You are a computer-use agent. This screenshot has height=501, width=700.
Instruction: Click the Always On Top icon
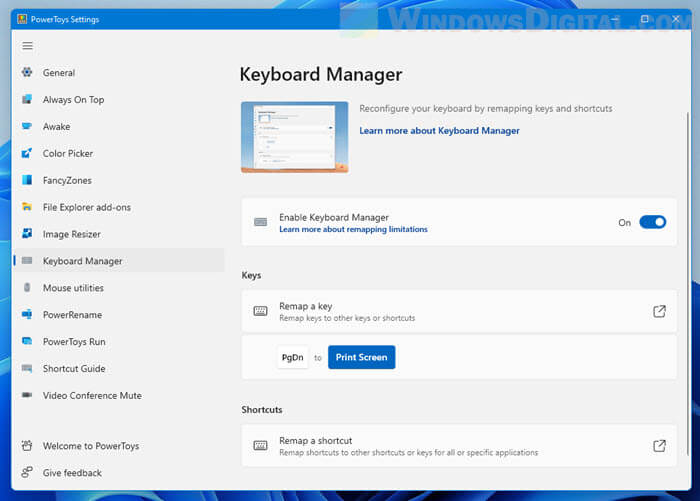click(x=27, y=99)
